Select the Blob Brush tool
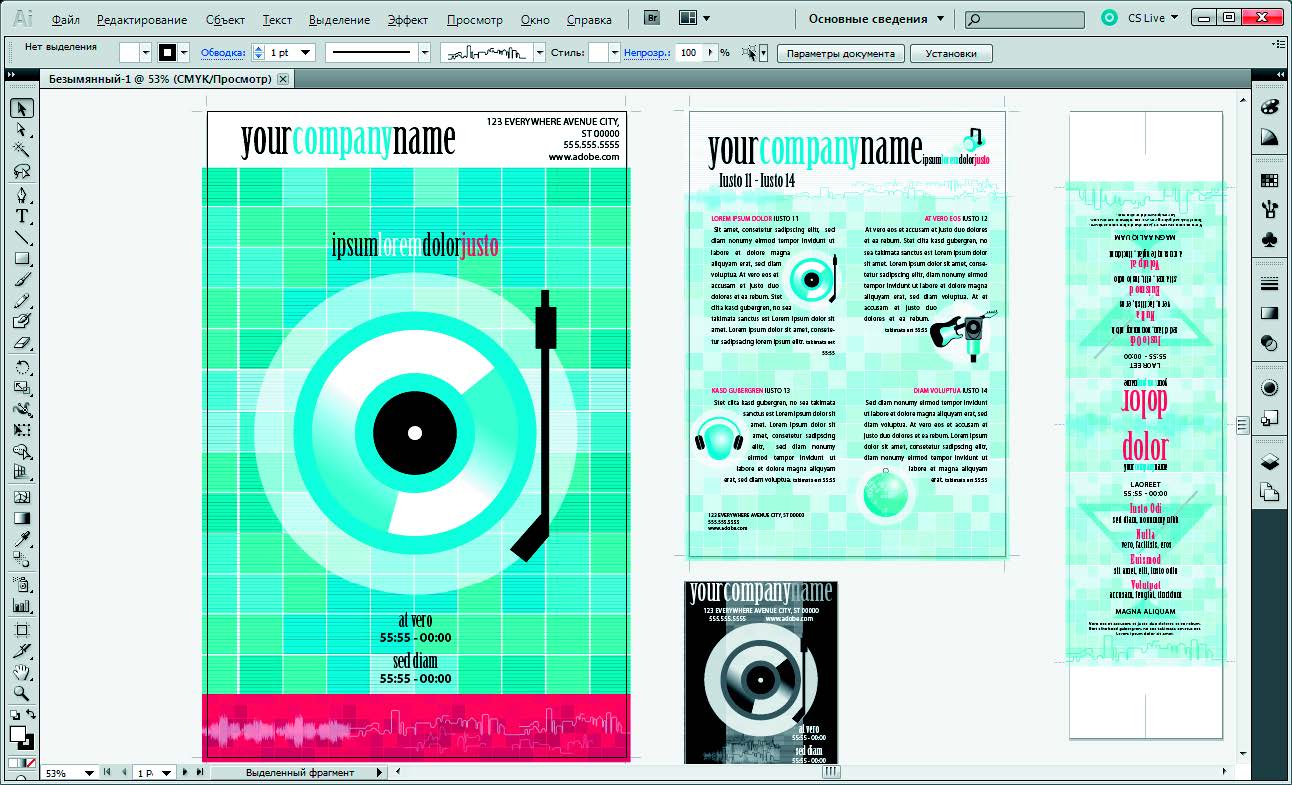 [22, 322]
